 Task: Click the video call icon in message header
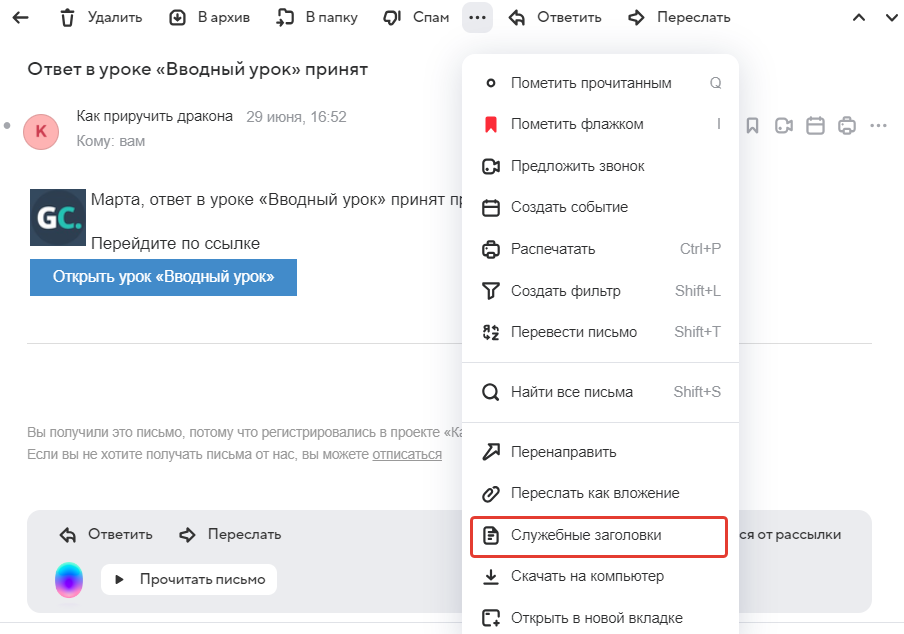pyautogui.click(x=784, y=125)
